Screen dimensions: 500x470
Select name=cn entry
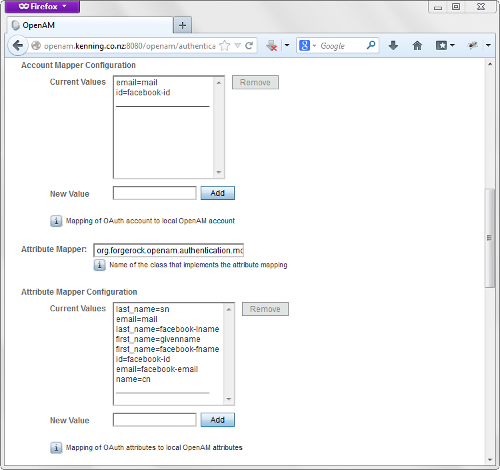point(133,379)
